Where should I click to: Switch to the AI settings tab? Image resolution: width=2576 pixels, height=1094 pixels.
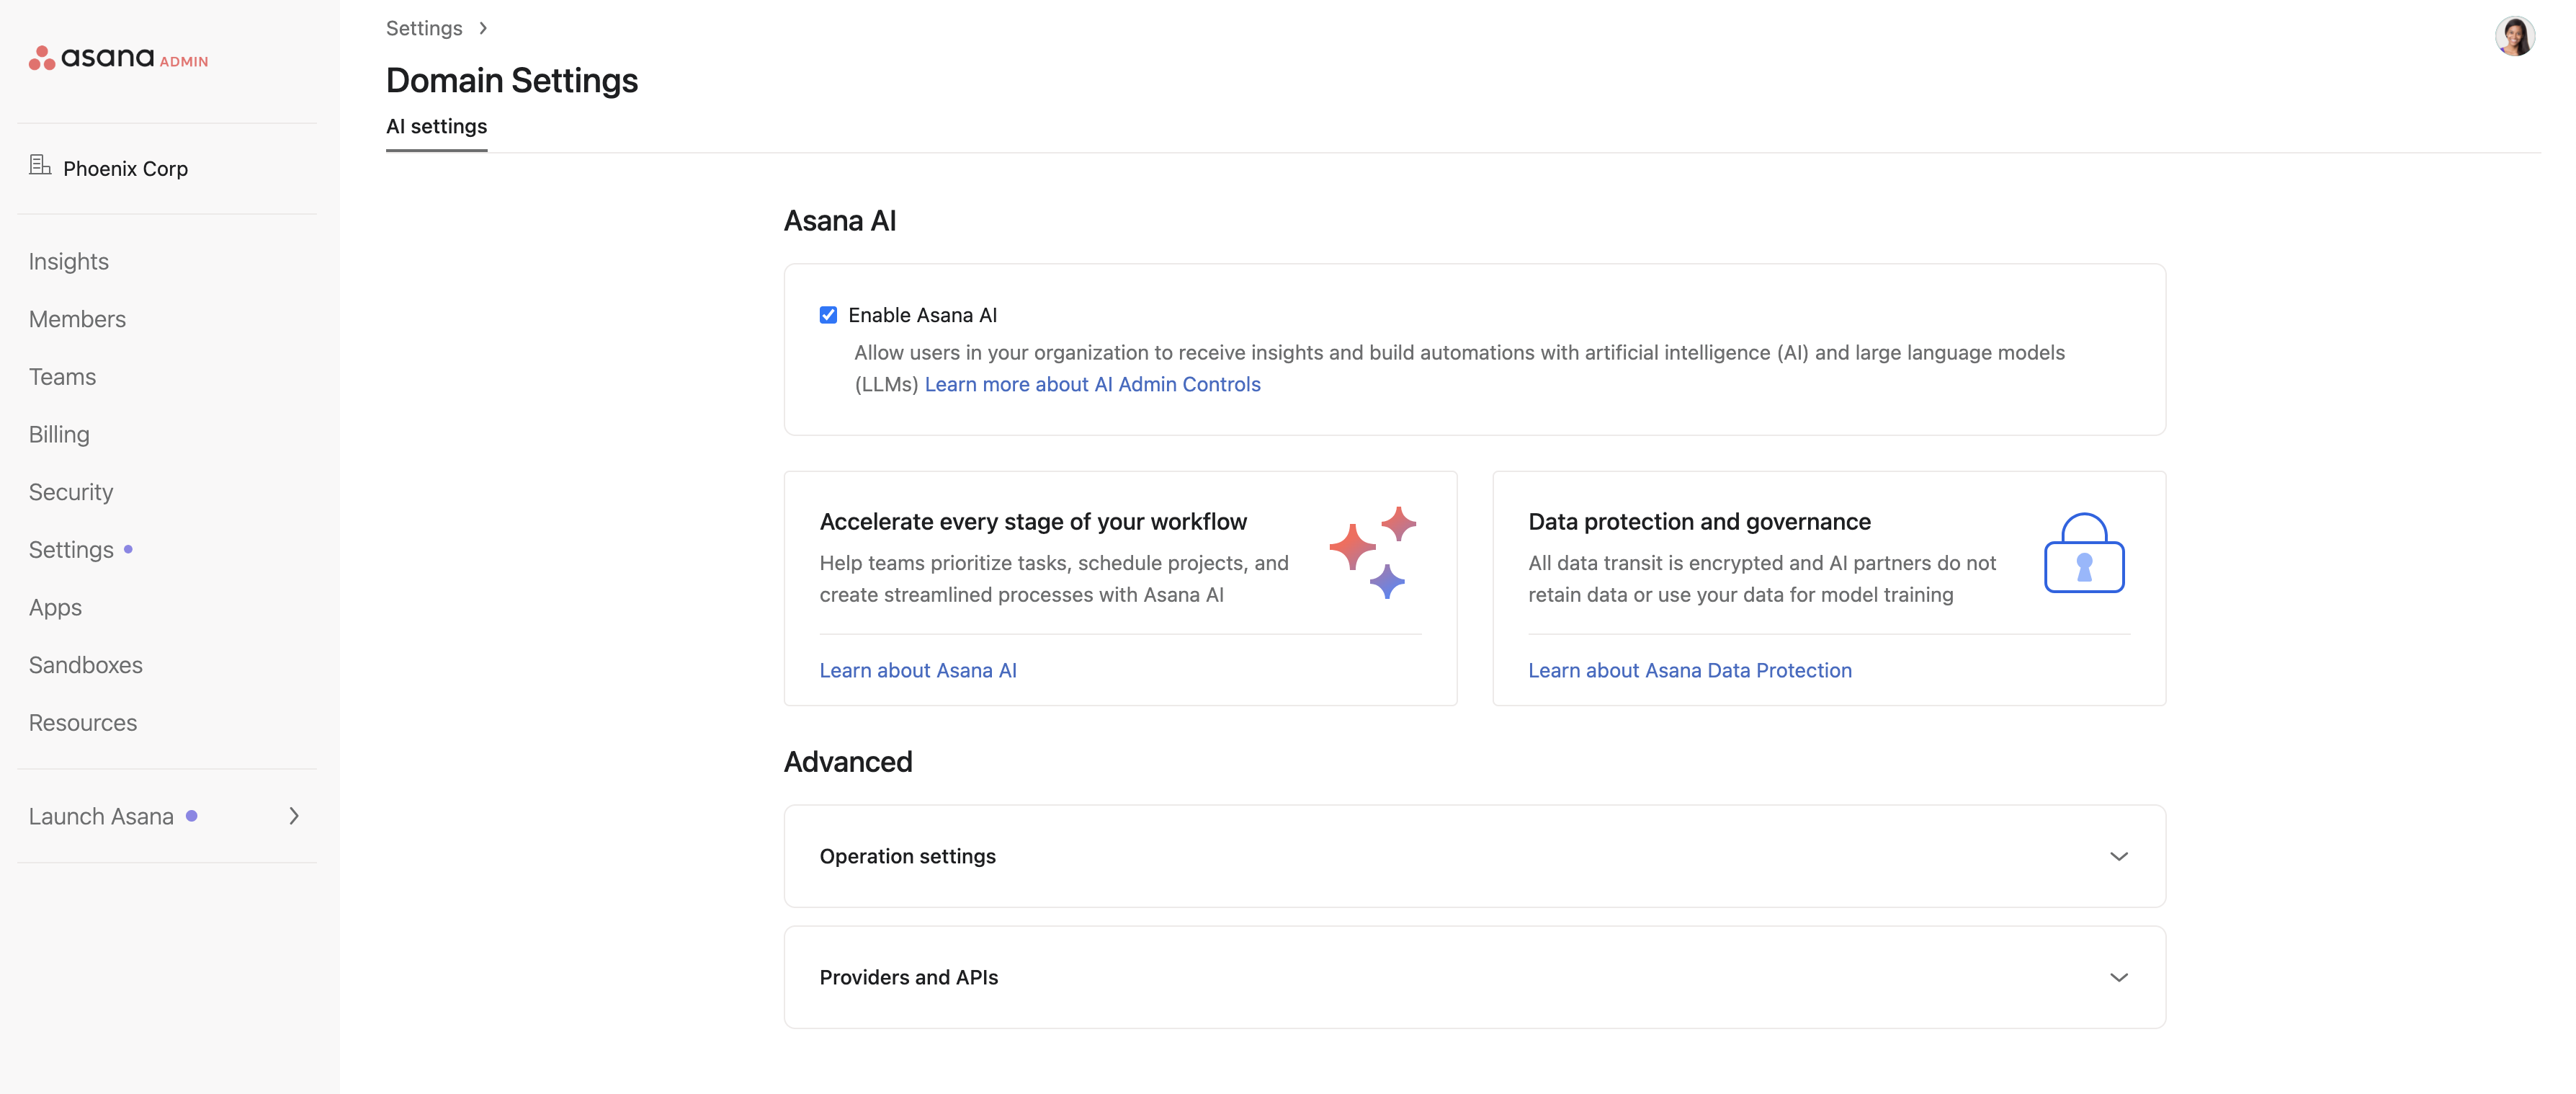tap(436, 126)
